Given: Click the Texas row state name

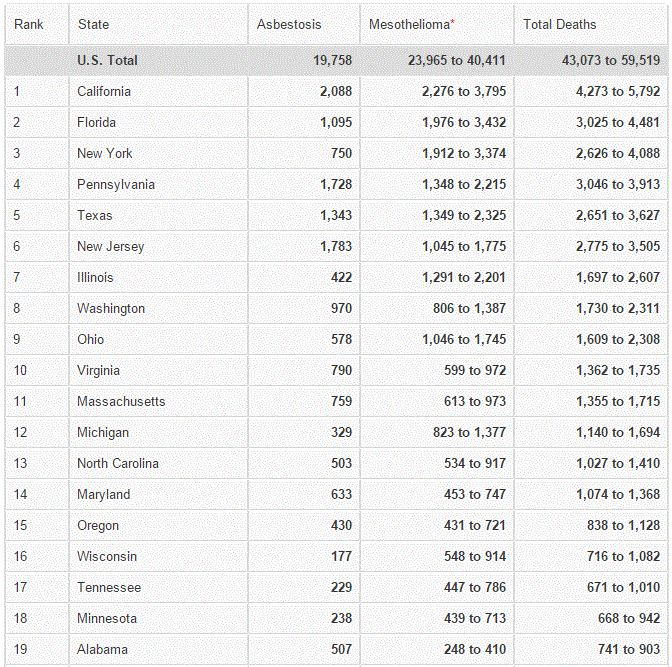Looking at the screenshot, I should [x=95, y=215].
